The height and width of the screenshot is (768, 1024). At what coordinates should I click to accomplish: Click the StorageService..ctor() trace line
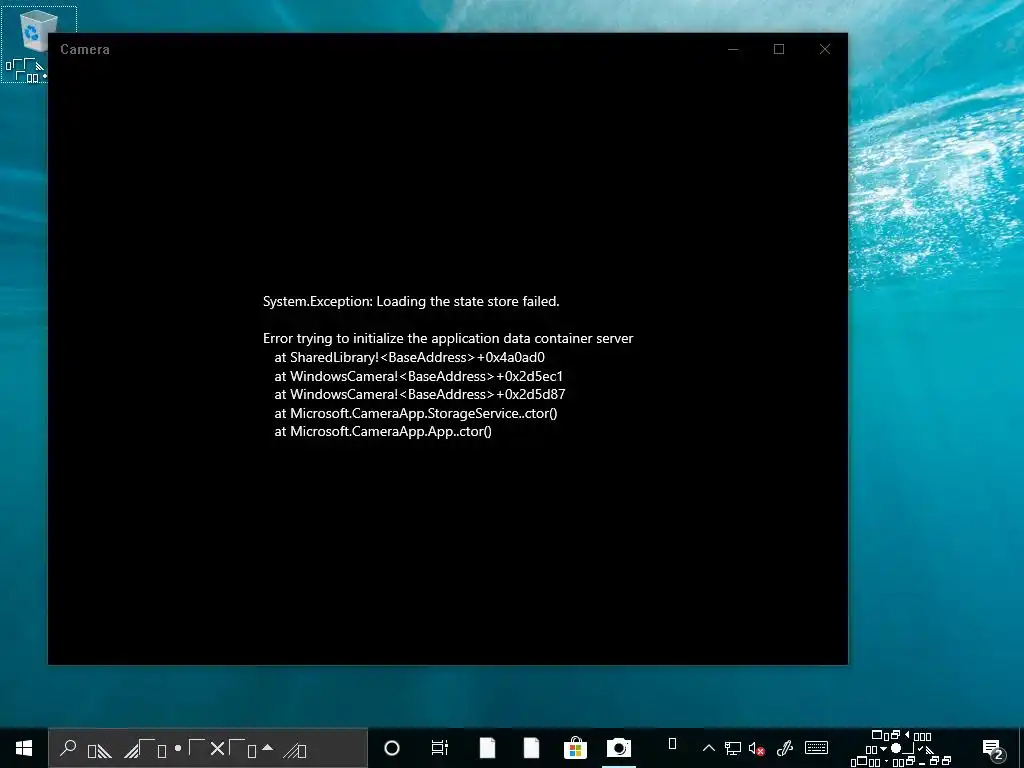pyautogui.click(x=416, y=413)
